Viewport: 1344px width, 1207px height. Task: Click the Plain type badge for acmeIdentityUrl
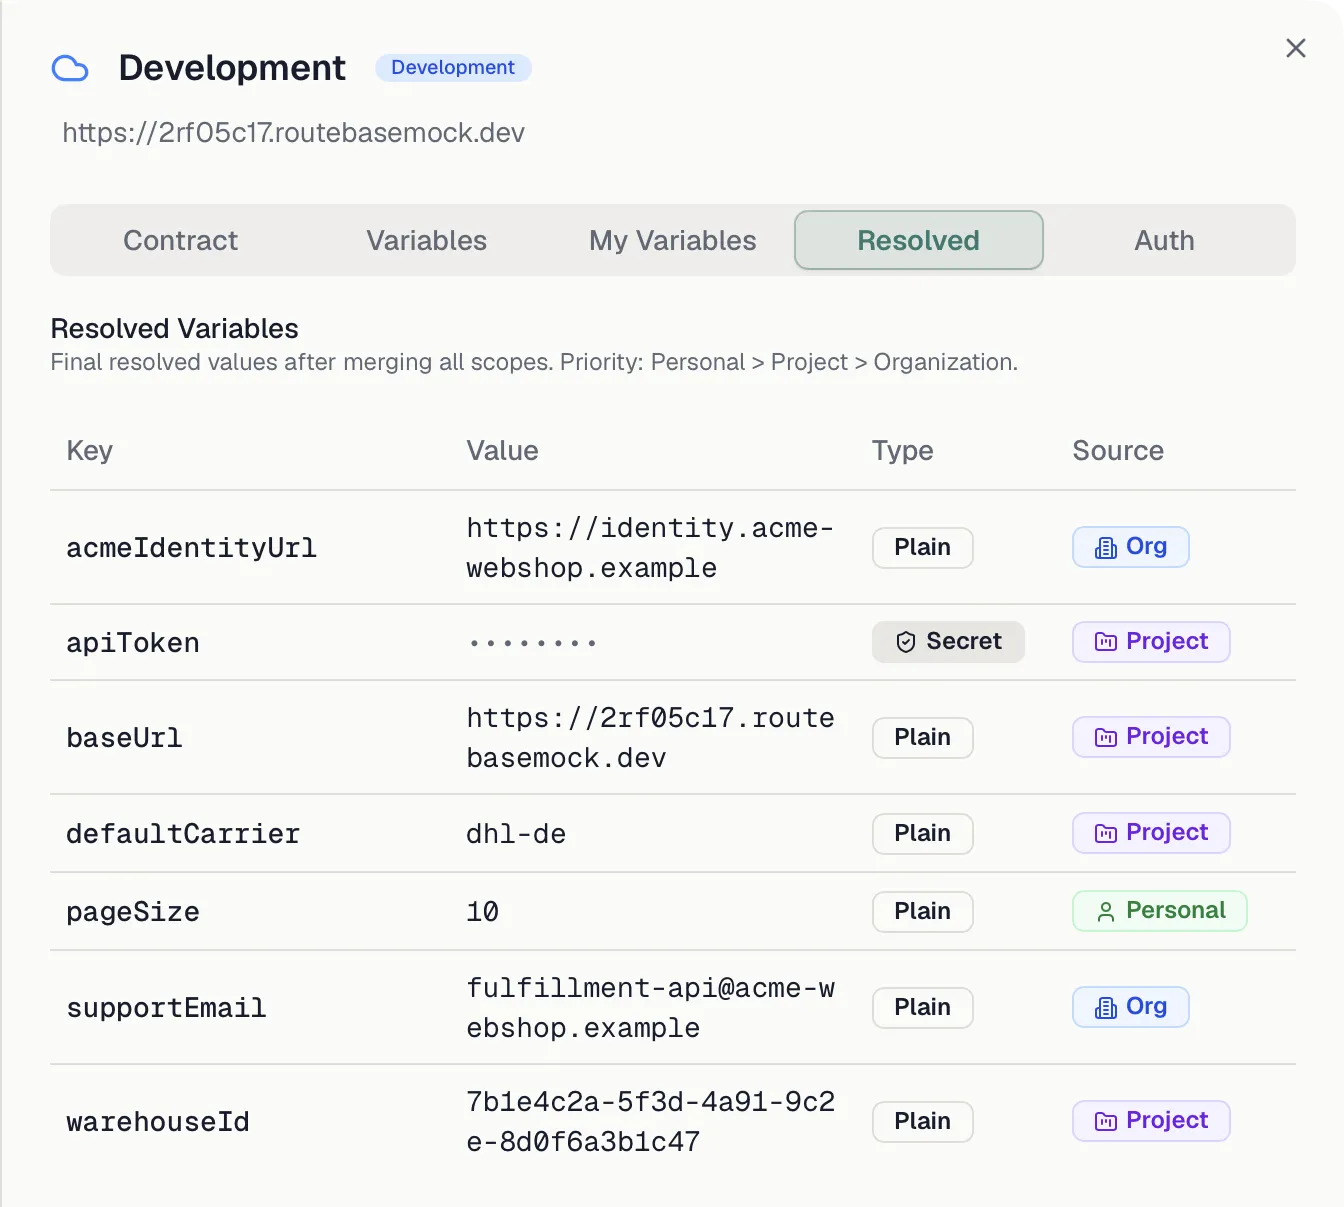tap(923, 548)
